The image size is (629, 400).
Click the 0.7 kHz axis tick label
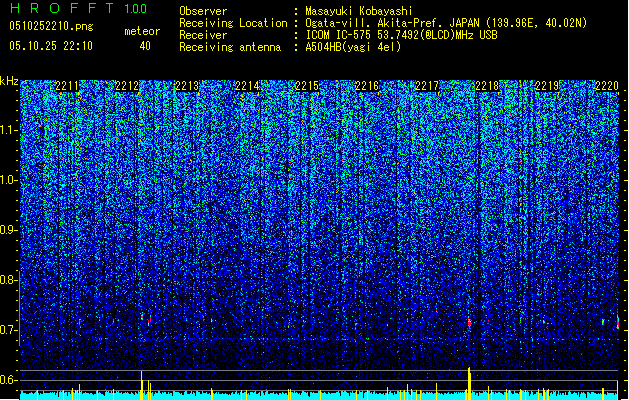[x=8, y=330]
